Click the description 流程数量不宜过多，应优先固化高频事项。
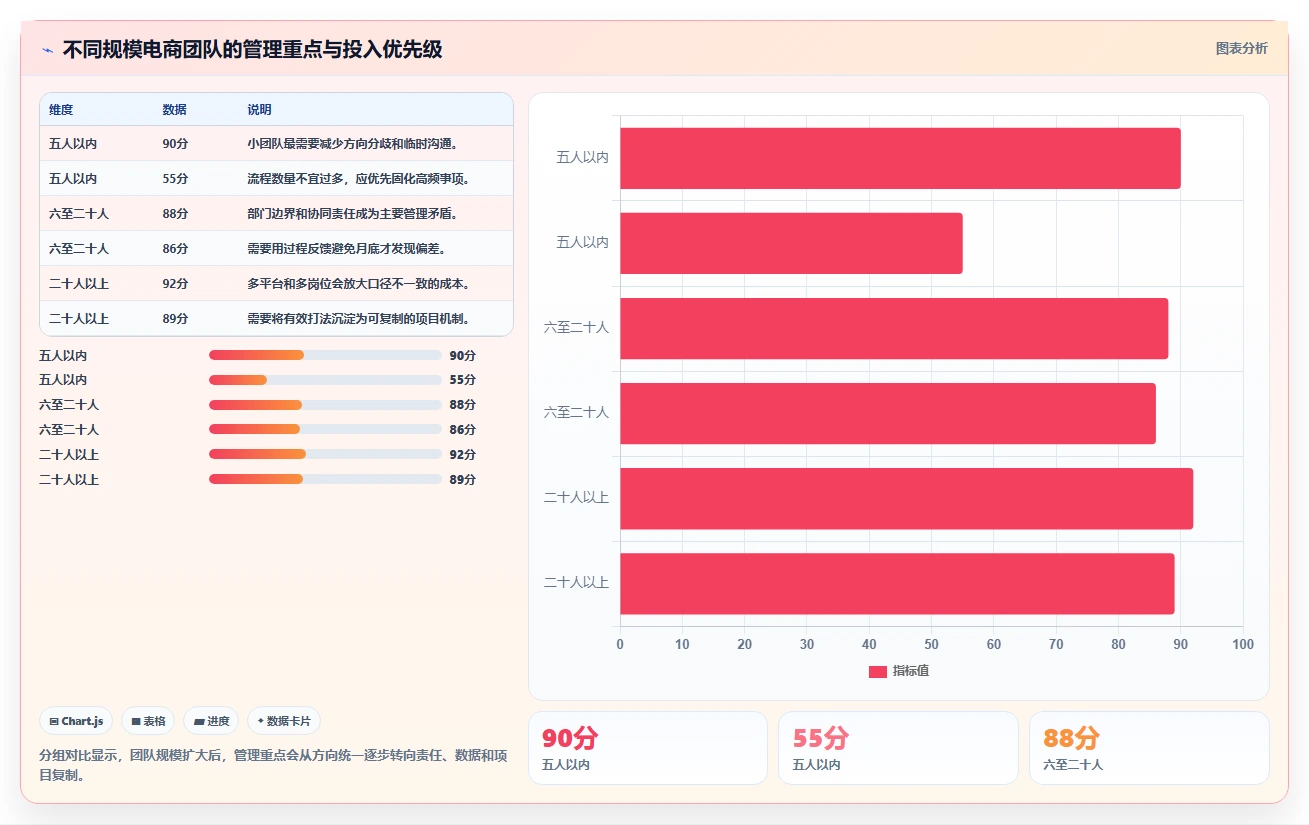The height and width of the screenshot is (825, 1309). pyautogui.click(x=359, y=179)
